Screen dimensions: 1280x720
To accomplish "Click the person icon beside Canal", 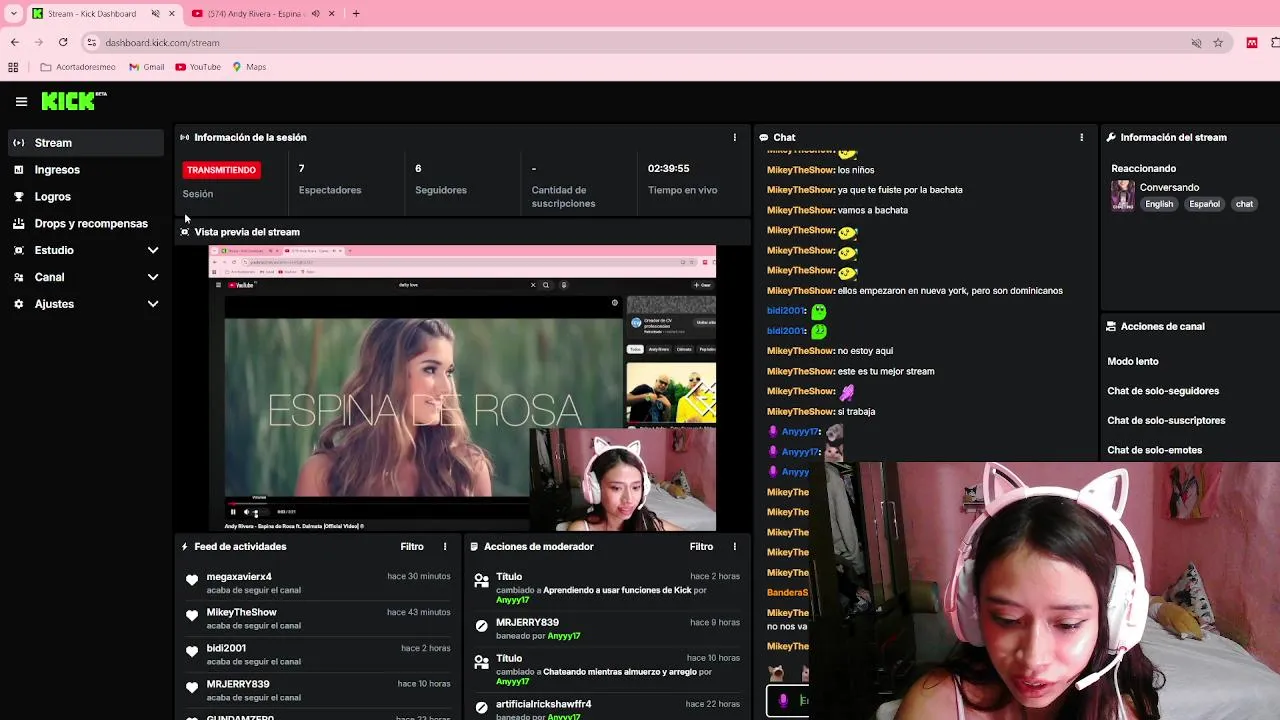I will (18, 277).
